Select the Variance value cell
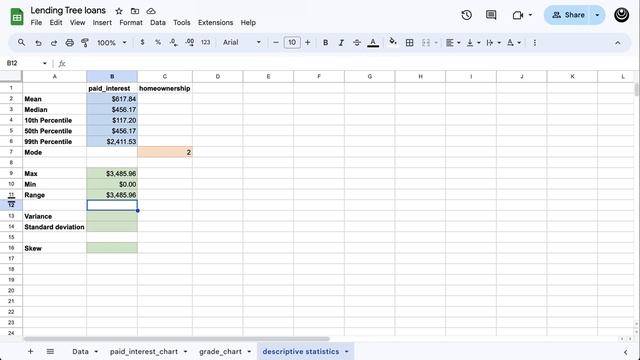This screenshot has height=360, width=640. pos(112,216)
